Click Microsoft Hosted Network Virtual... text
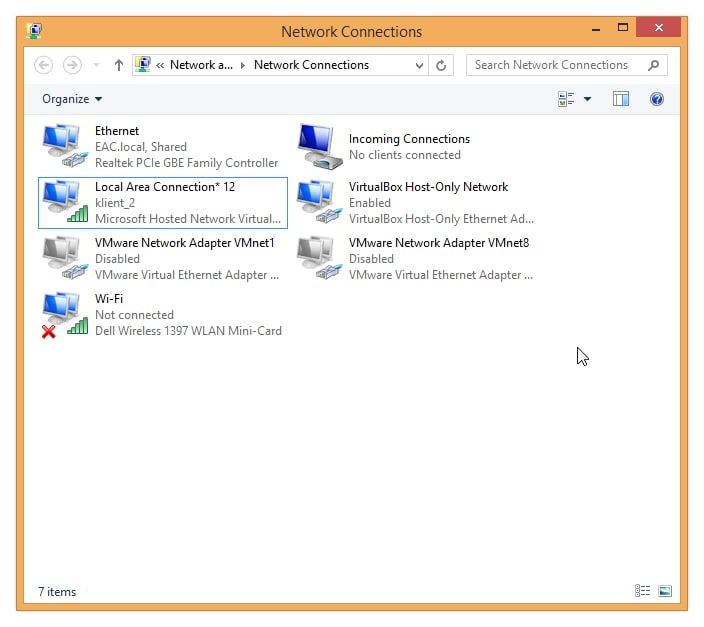Viewport: 704px width, 627px height. (x=188, y=219)
